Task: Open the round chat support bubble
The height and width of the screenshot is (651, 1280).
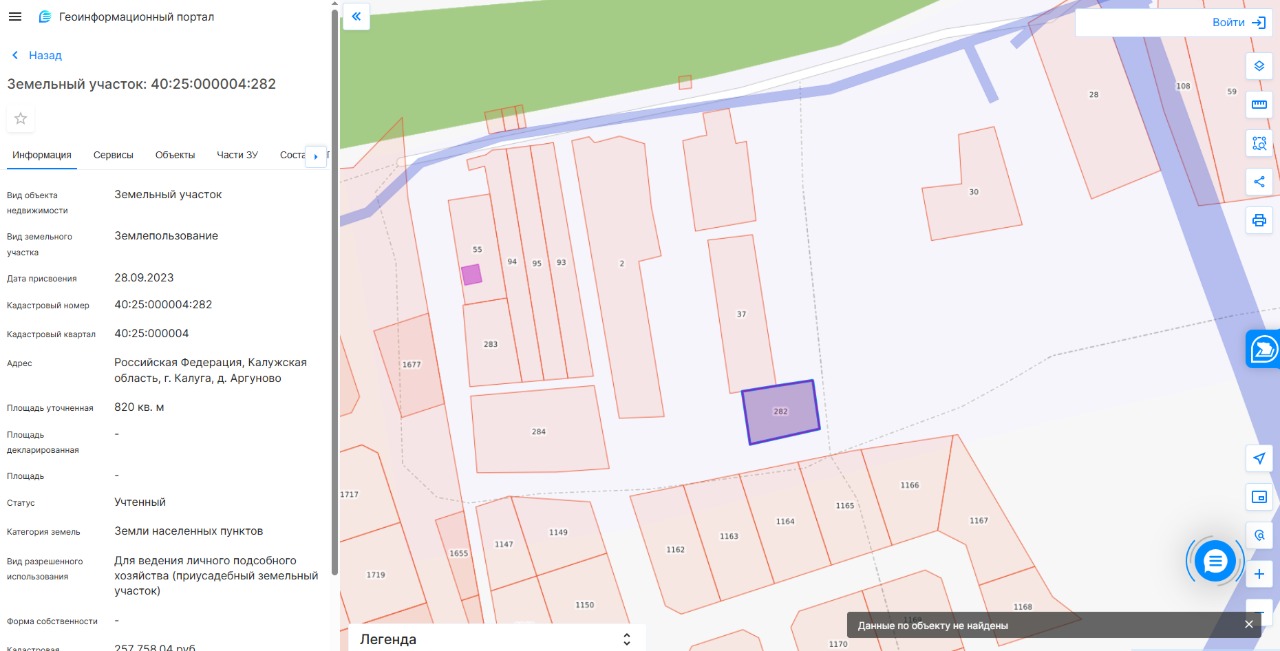Action: [1215, 561]
